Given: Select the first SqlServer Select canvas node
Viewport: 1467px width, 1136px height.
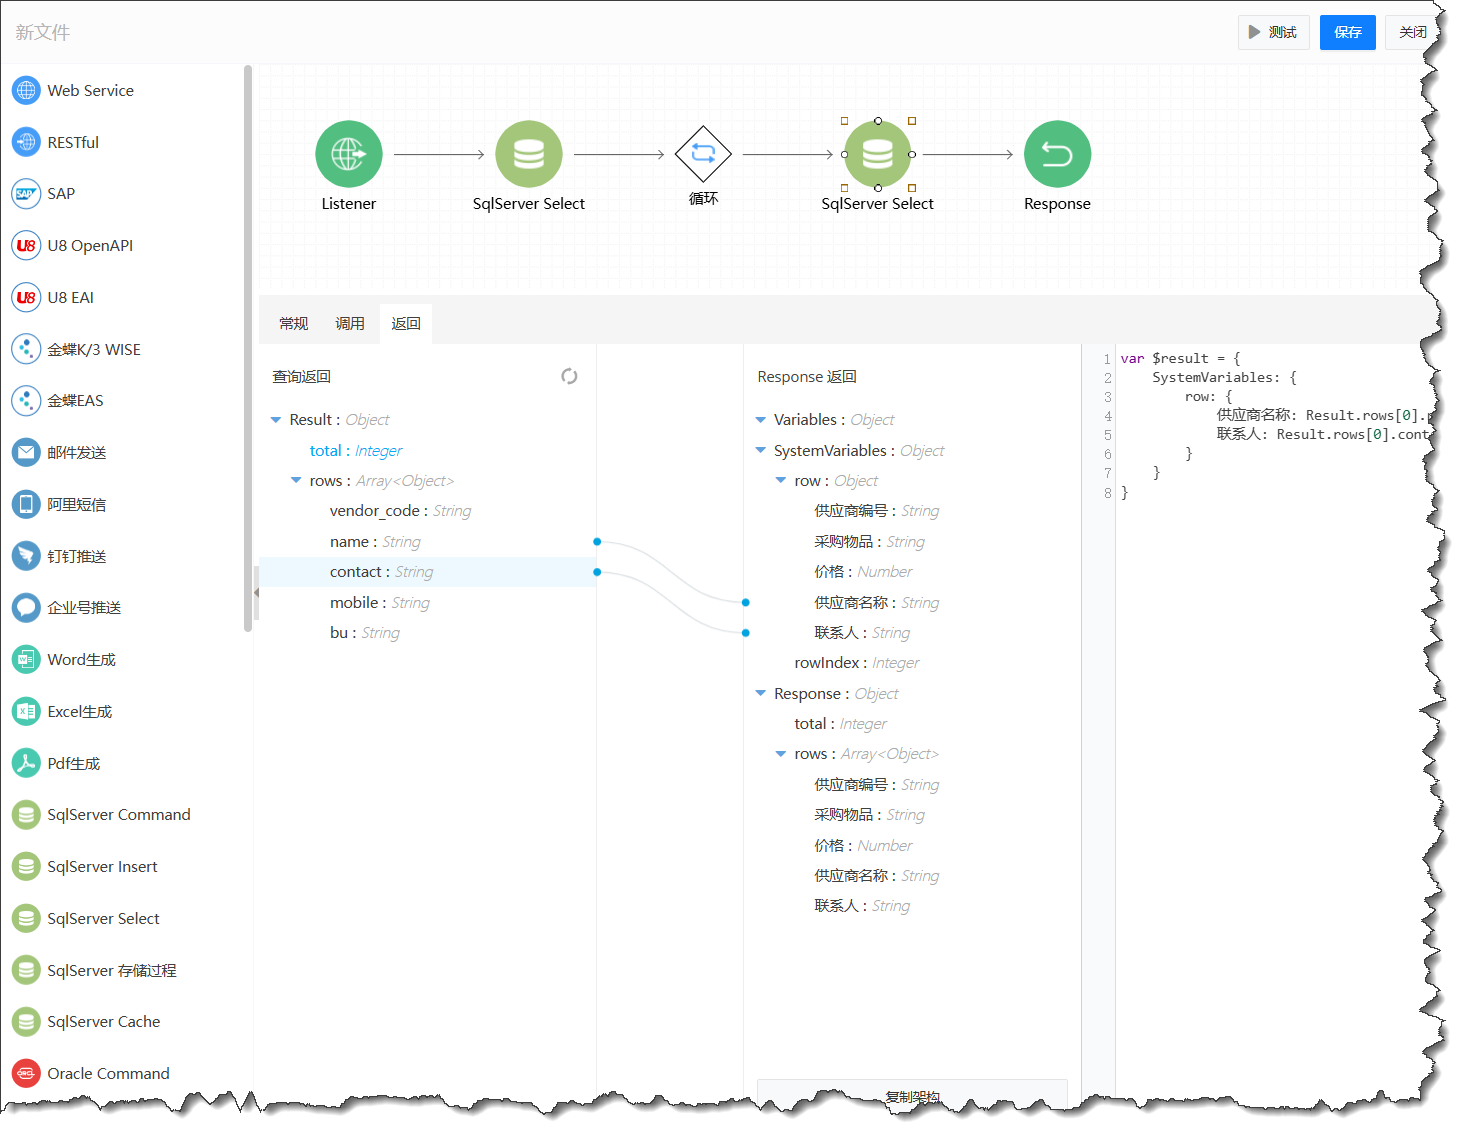Looking at the screenshot, I should tap(528, 154).
